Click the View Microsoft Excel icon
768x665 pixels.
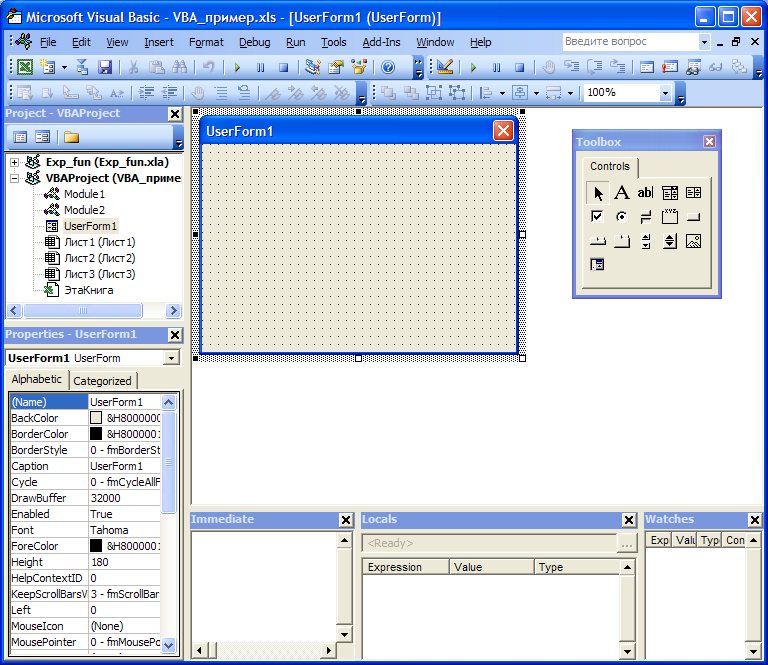25,67
